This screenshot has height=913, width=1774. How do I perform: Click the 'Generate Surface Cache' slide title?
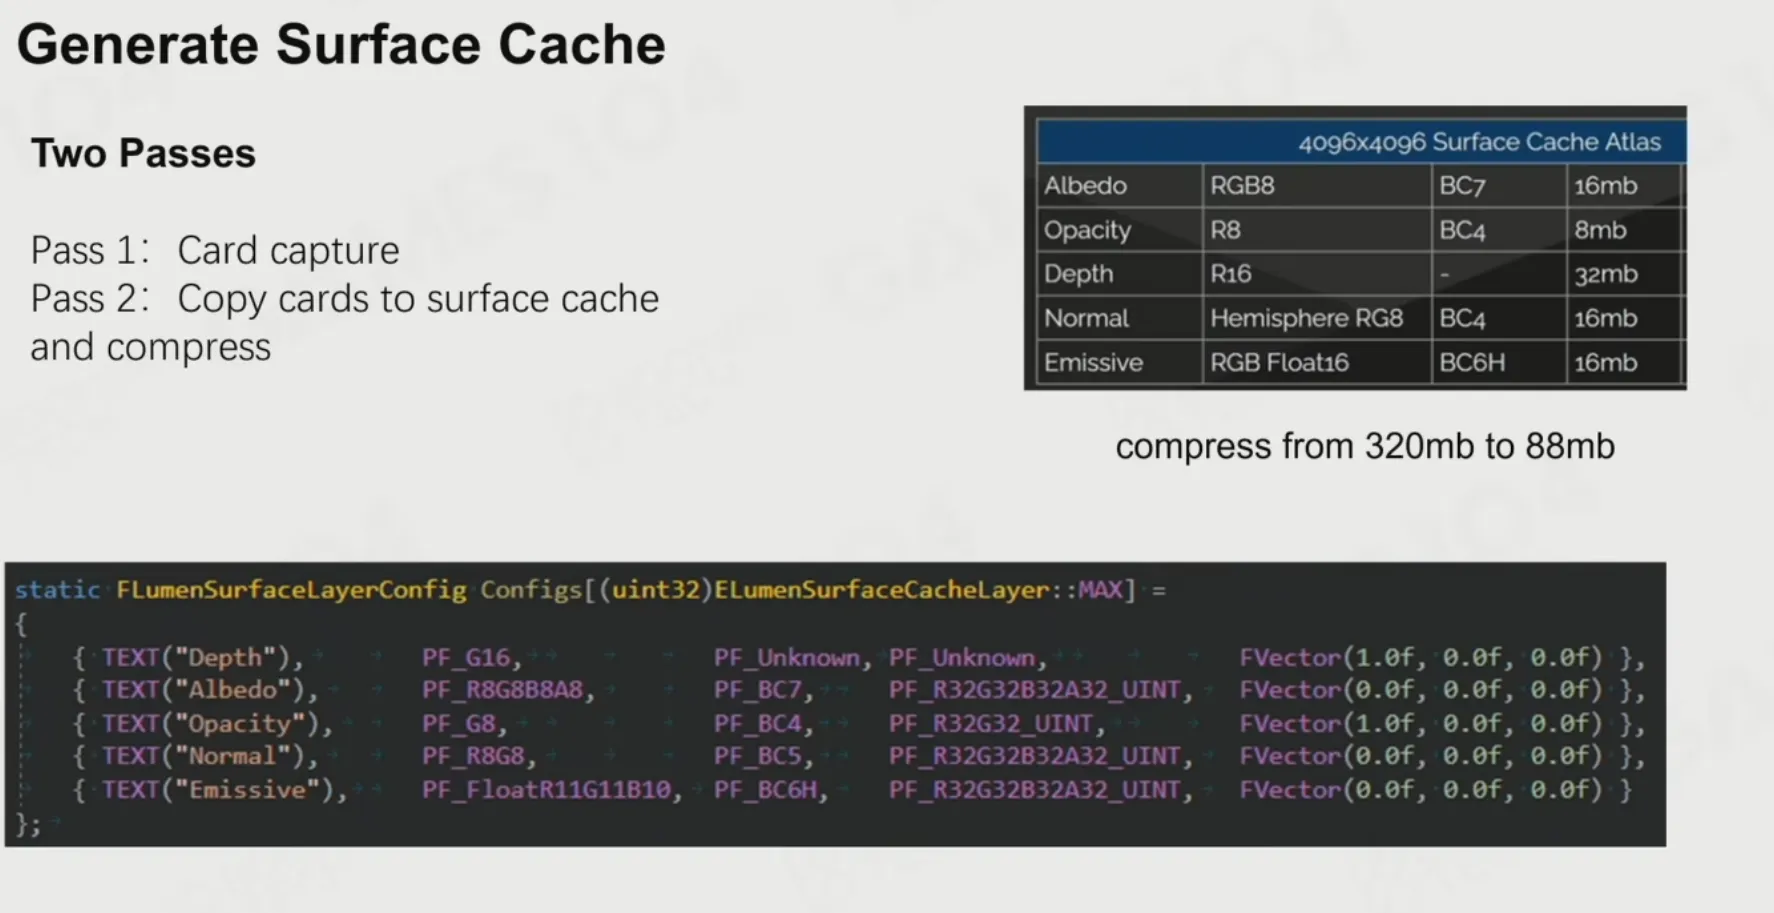tap(341, 45)
